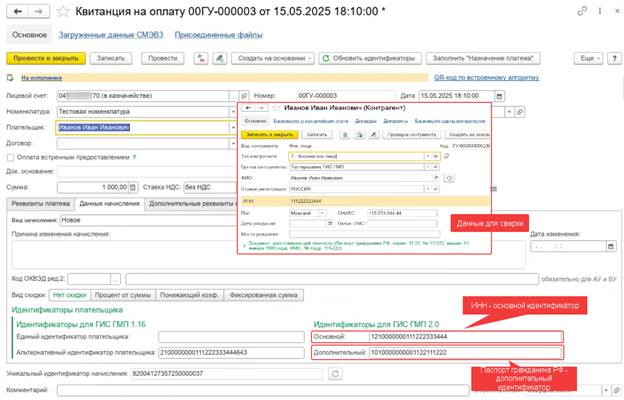Switch to the Основное tab of the receipt

click(x=29, y=35)
